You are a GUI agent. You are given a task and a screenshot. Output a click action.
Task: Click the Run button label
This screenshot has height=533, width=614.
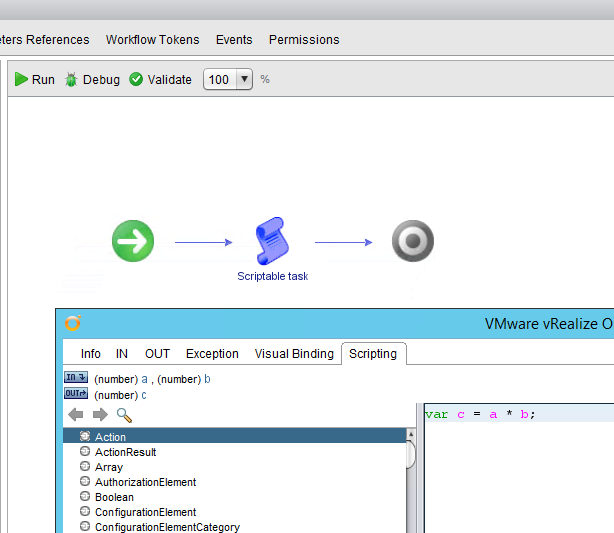coord(43,79)
